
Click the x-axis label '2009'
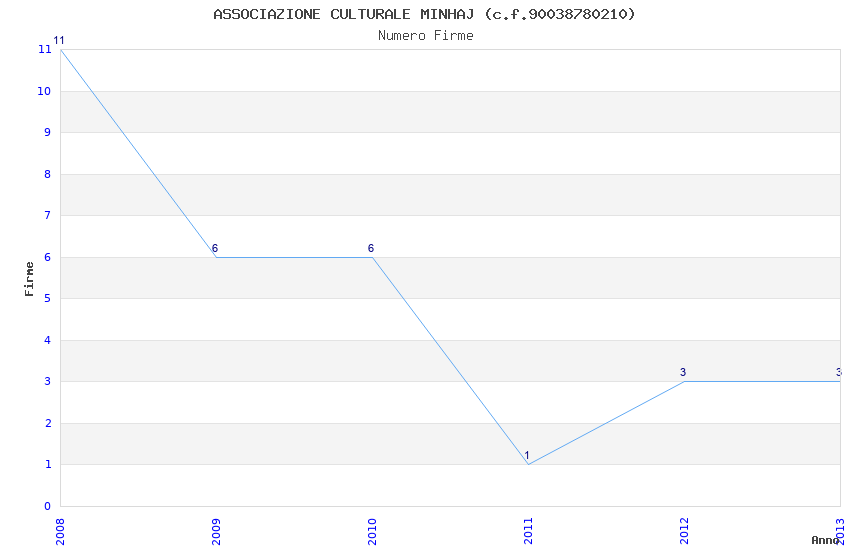tap(216, 532)
